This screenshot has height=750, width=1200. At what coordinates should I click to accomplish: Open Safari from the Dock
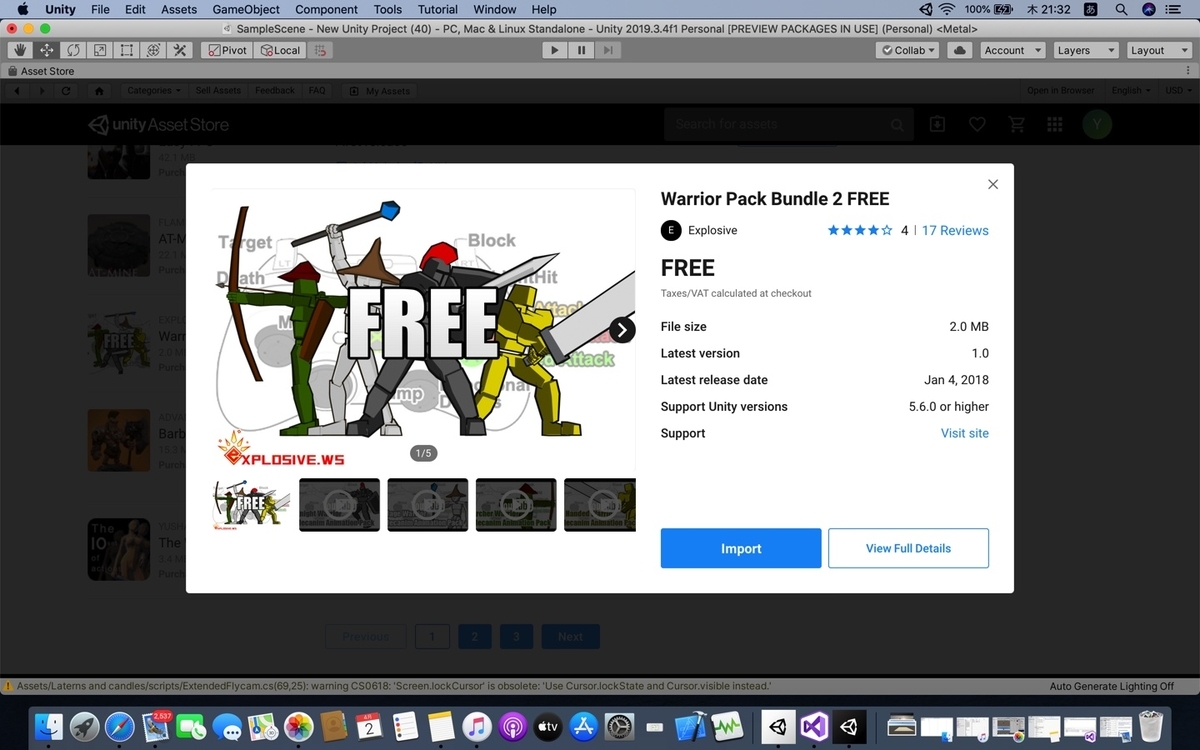point(120,726)
